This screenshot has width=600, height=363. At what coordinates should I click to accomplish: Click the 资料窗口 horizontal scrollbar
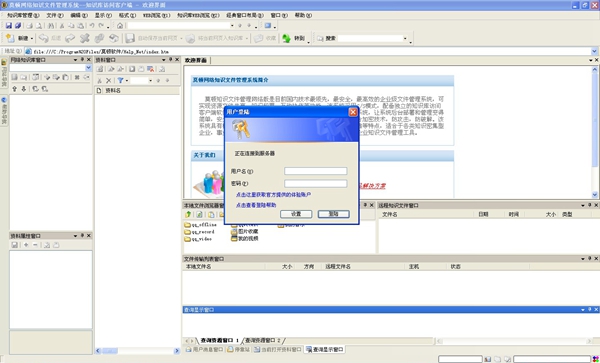click(x=137, y=350)
